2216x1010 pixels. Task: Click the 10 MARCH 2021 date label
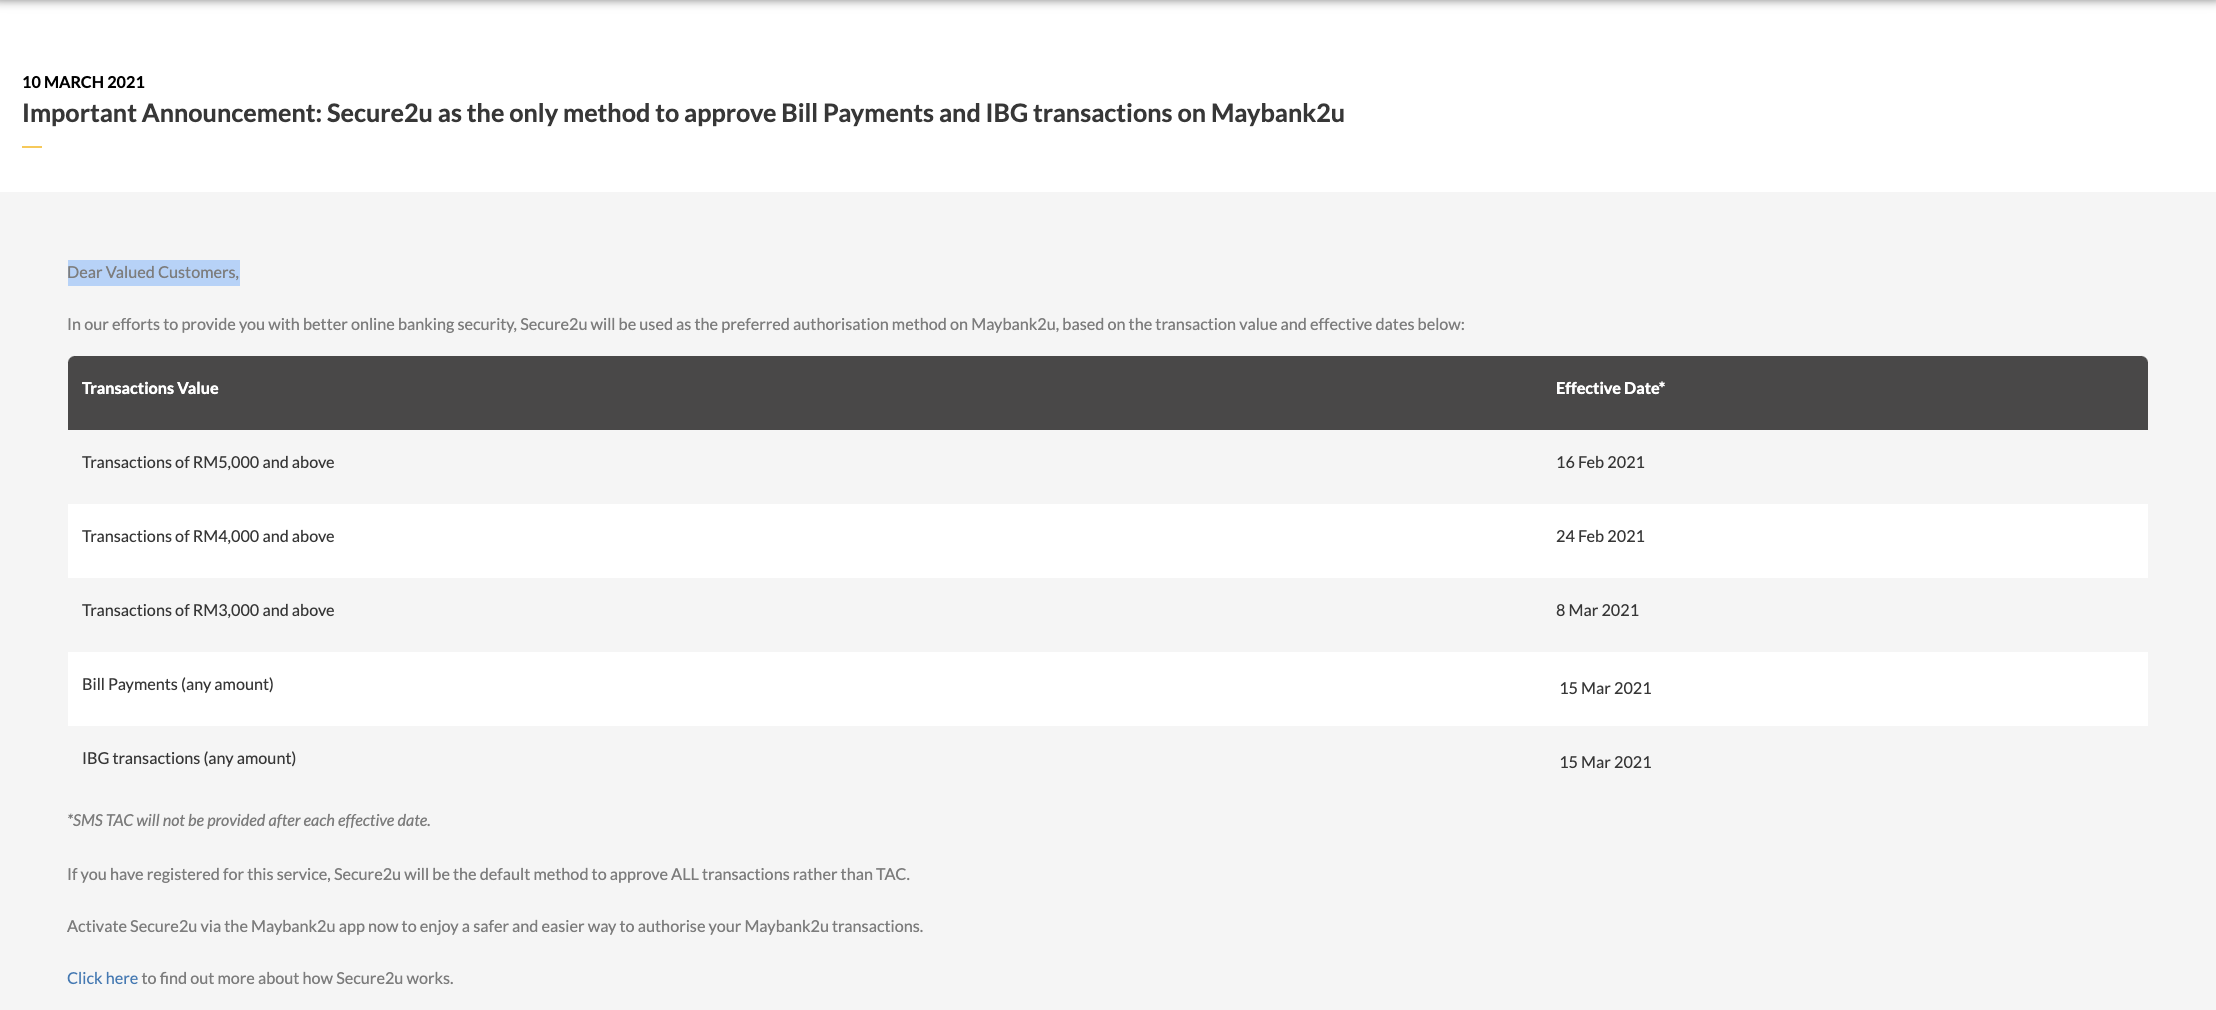pyautogui.click(x=83, y=82)
